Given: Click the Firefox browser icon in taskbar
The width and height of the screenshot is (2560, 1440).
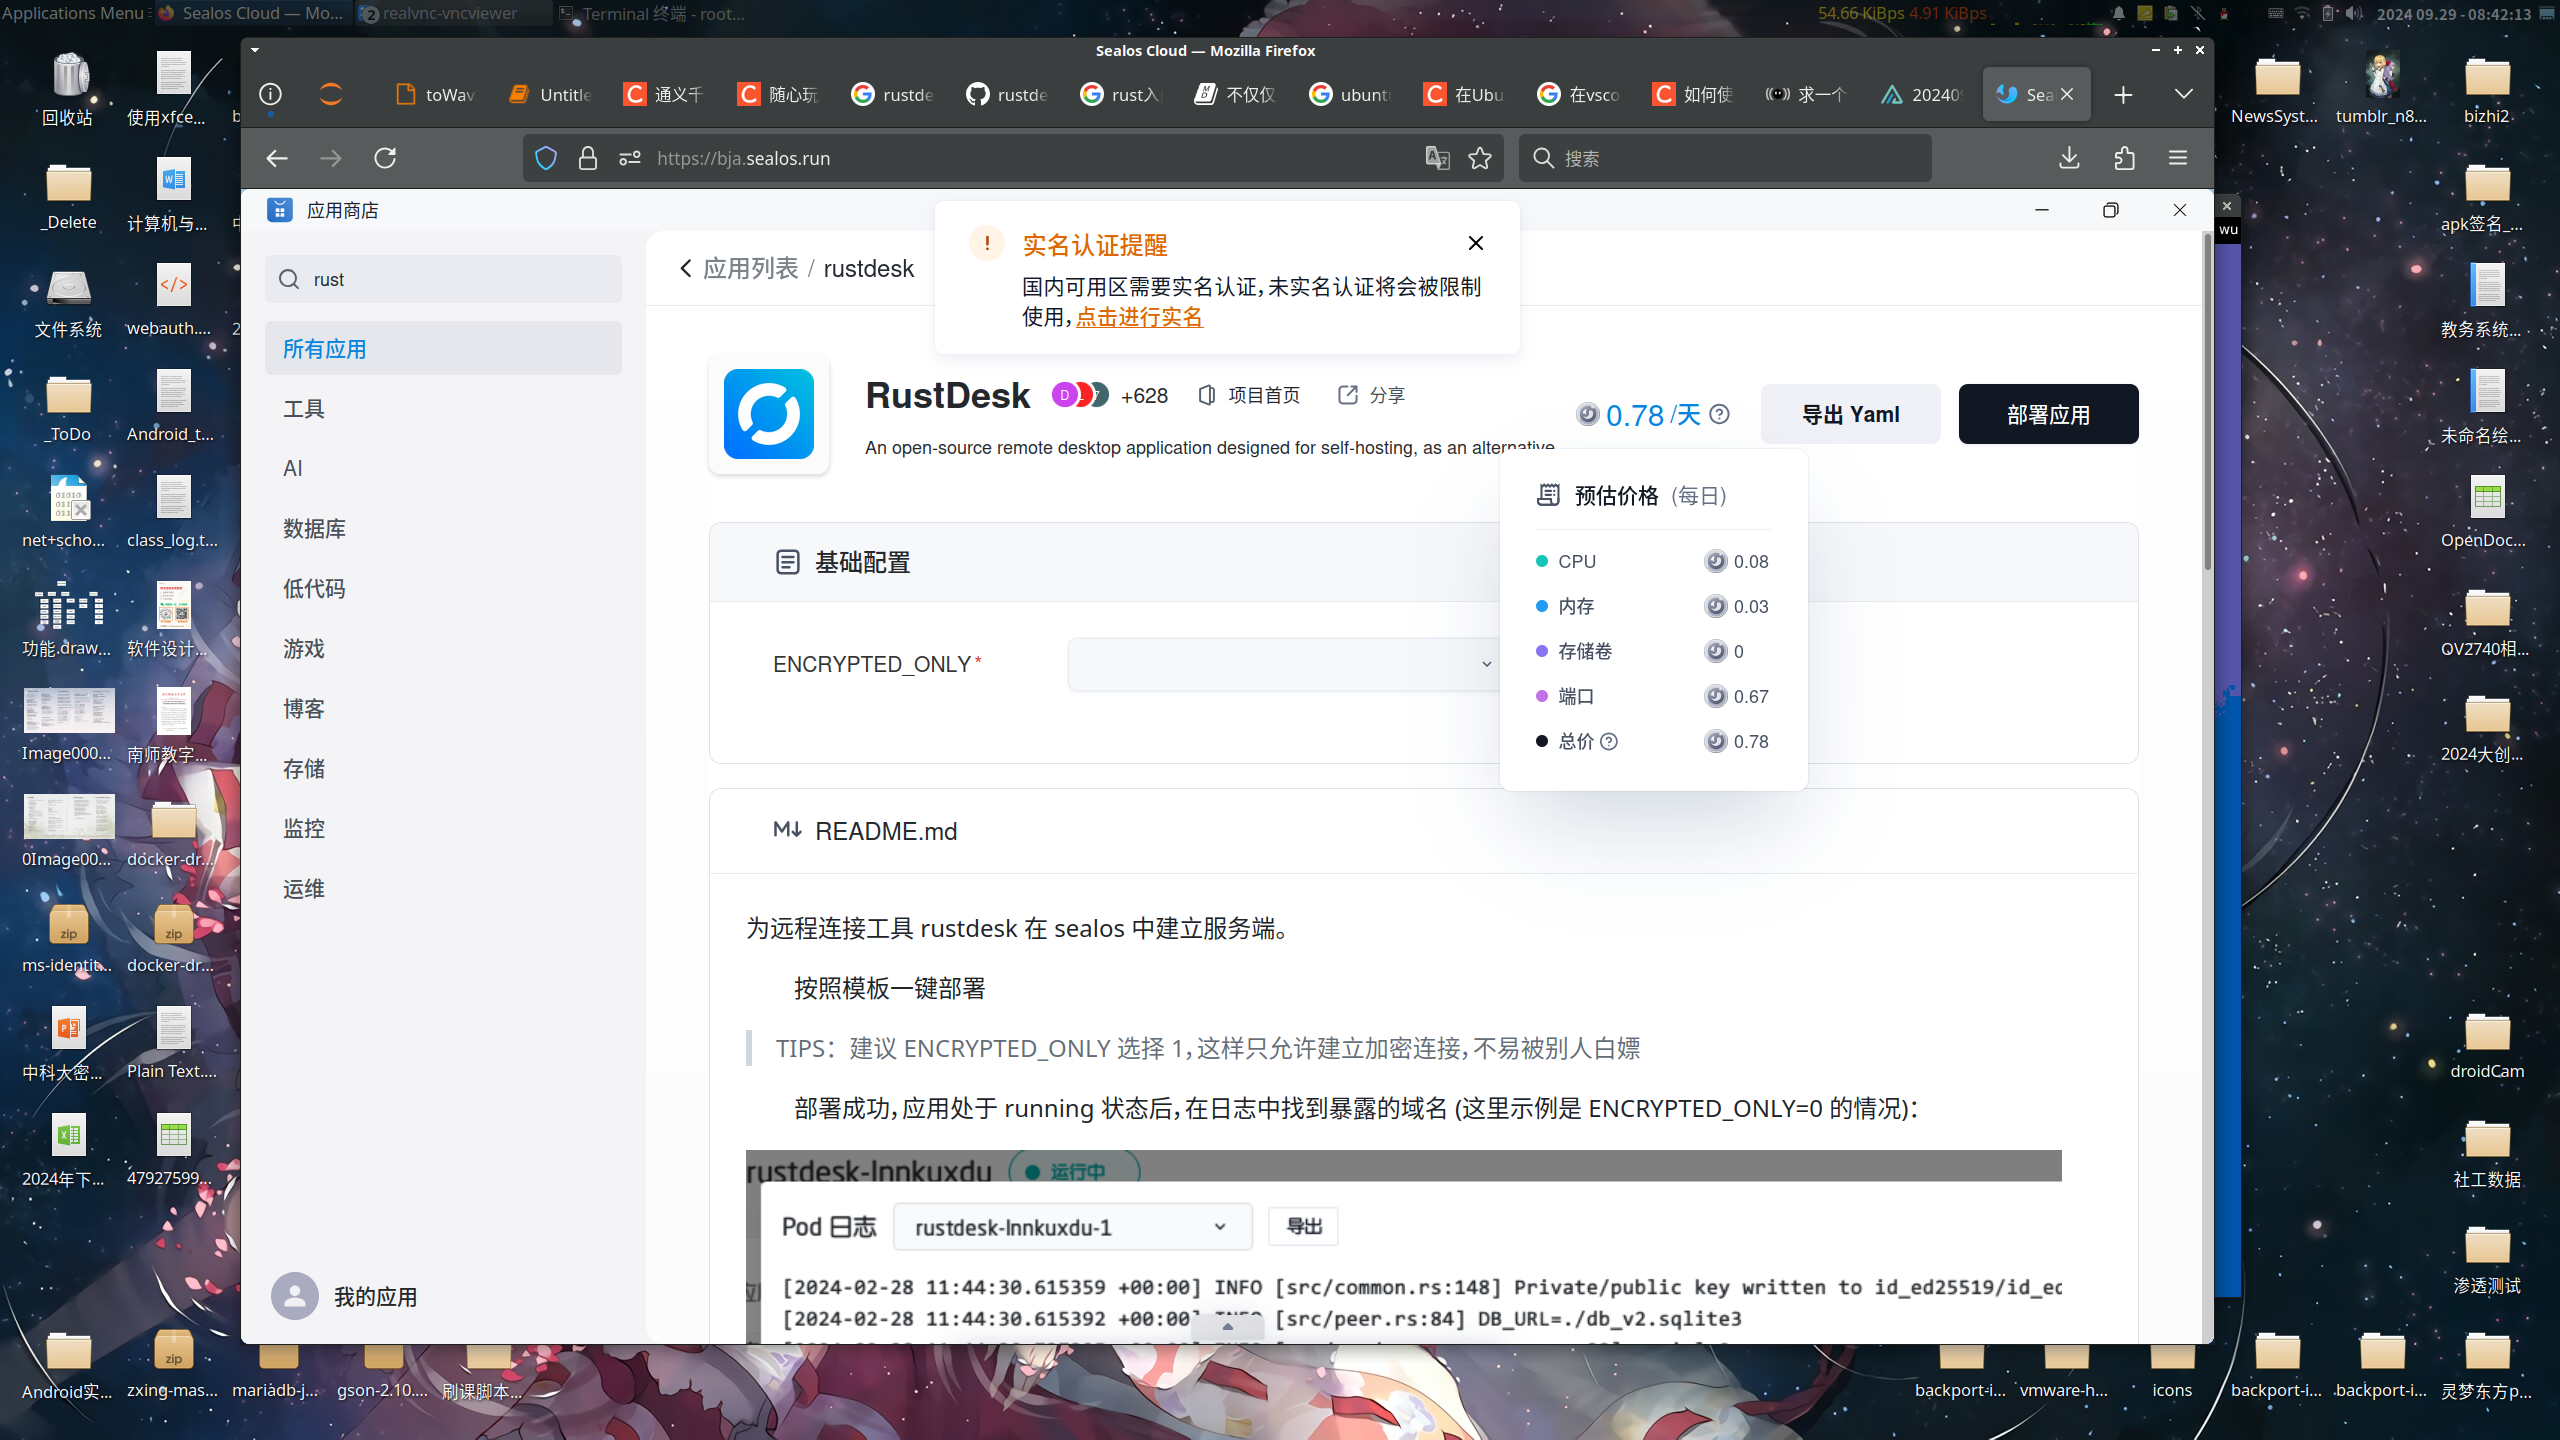Looking at the screenshot, I should [167, 12].
